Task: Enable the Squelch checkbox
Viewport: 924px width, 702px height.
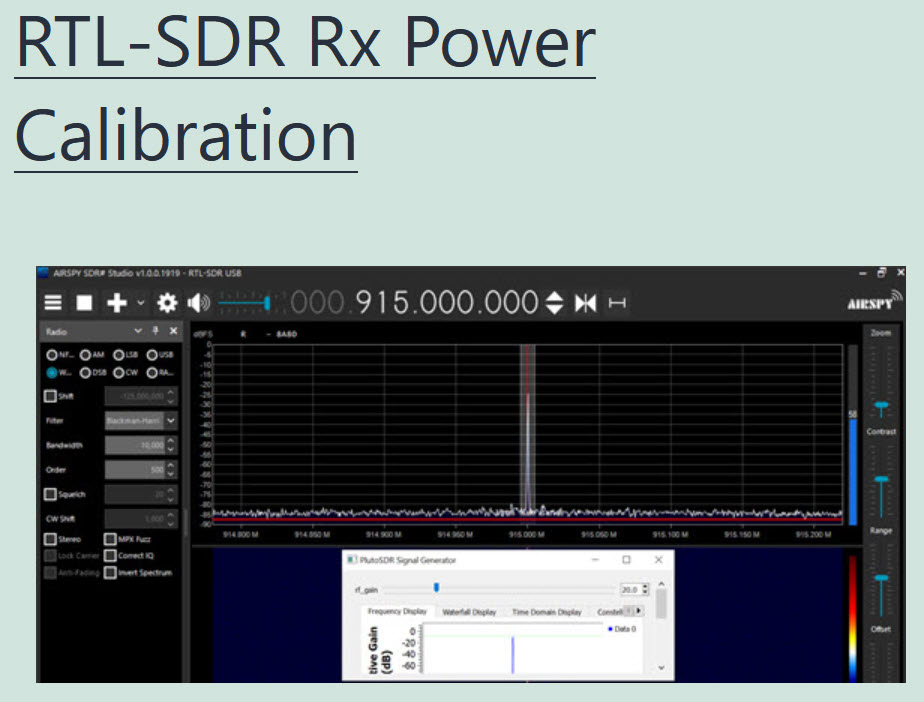Action: pyautogui.click(x=51, y=494)
